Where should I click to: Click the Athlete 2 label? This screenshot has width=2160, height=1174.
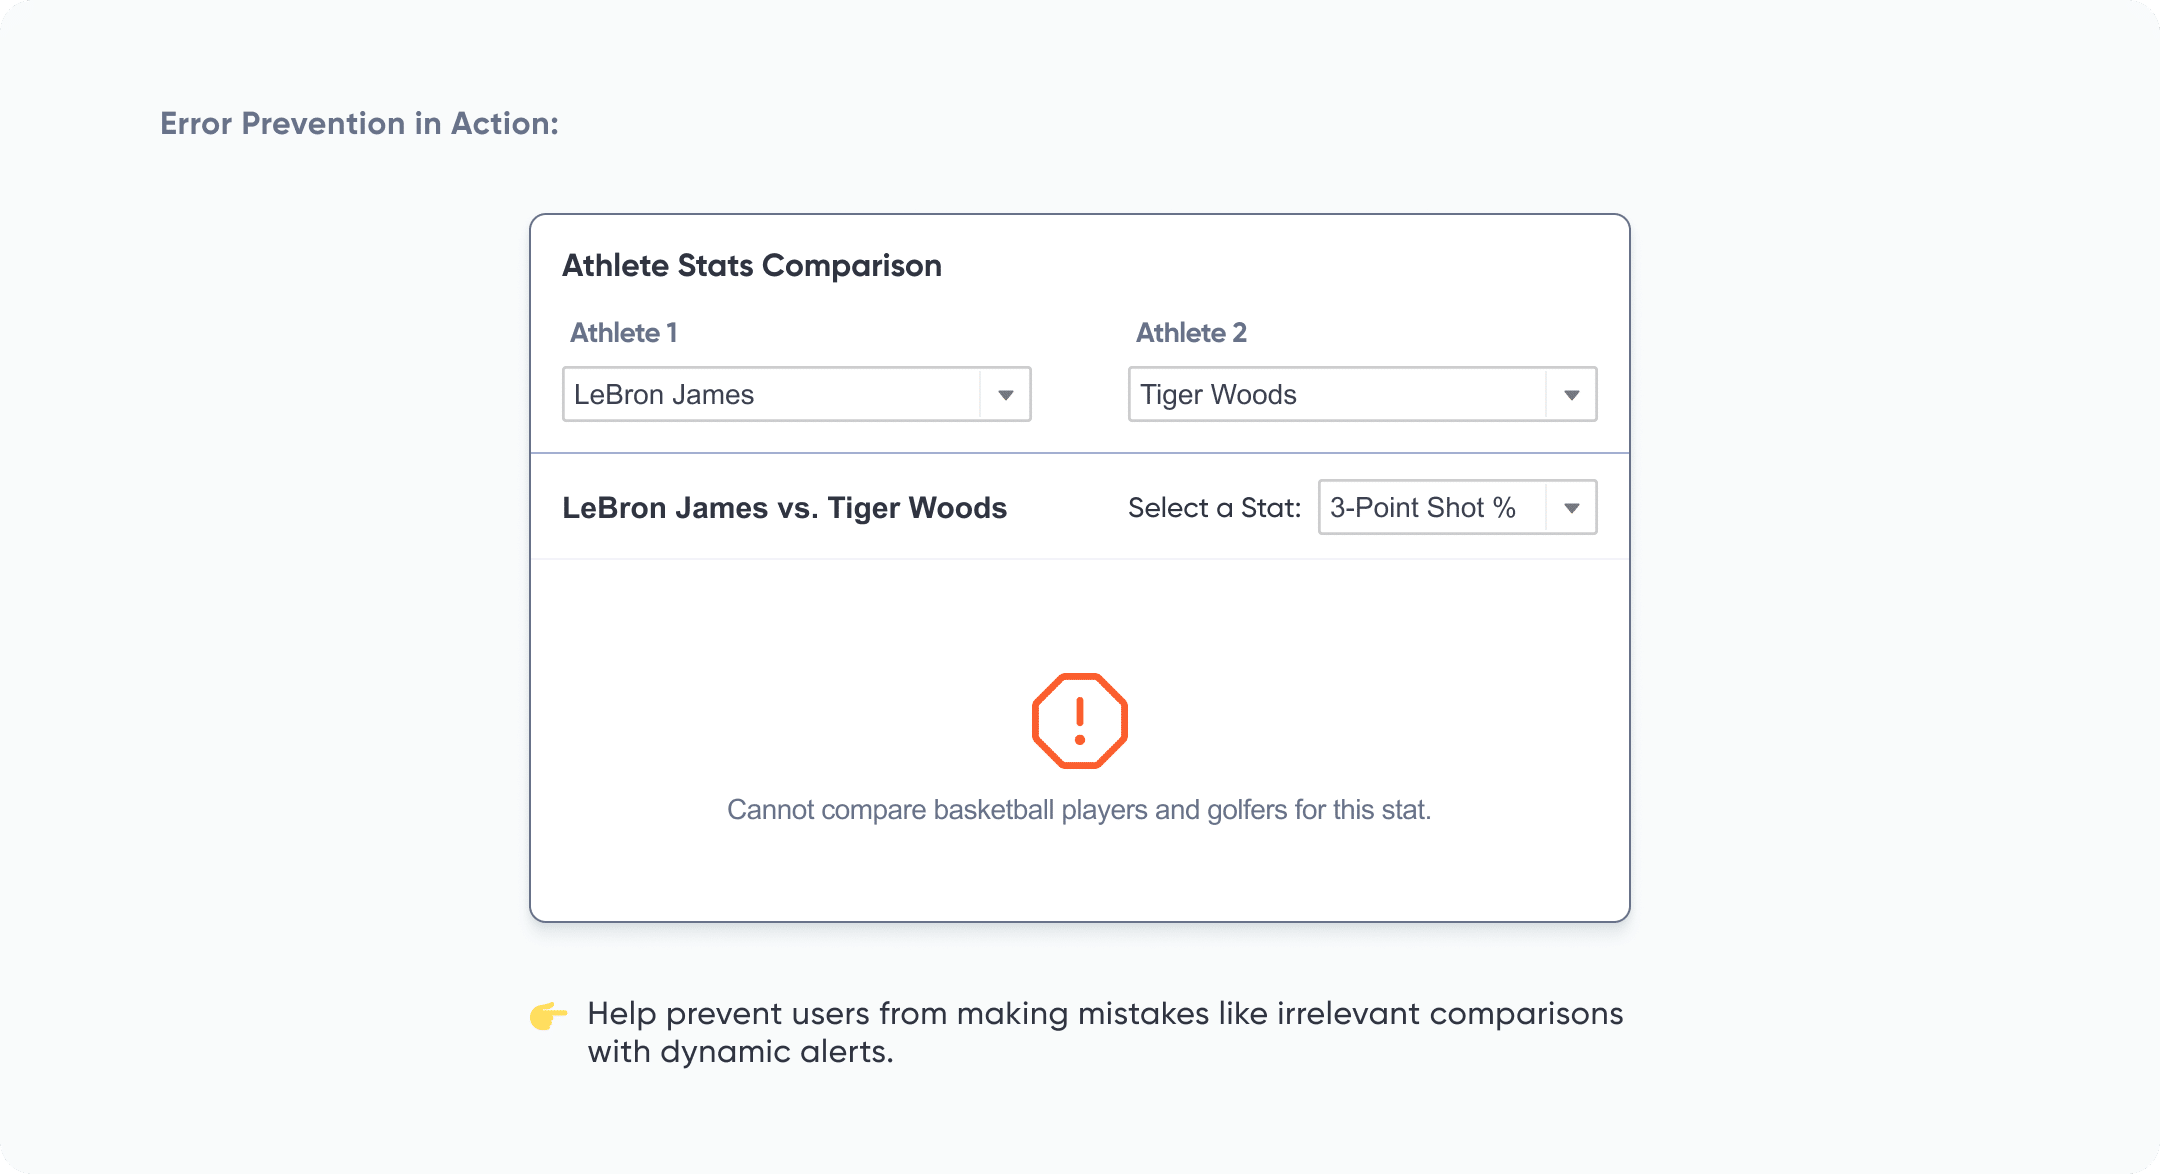(1191, 333)
